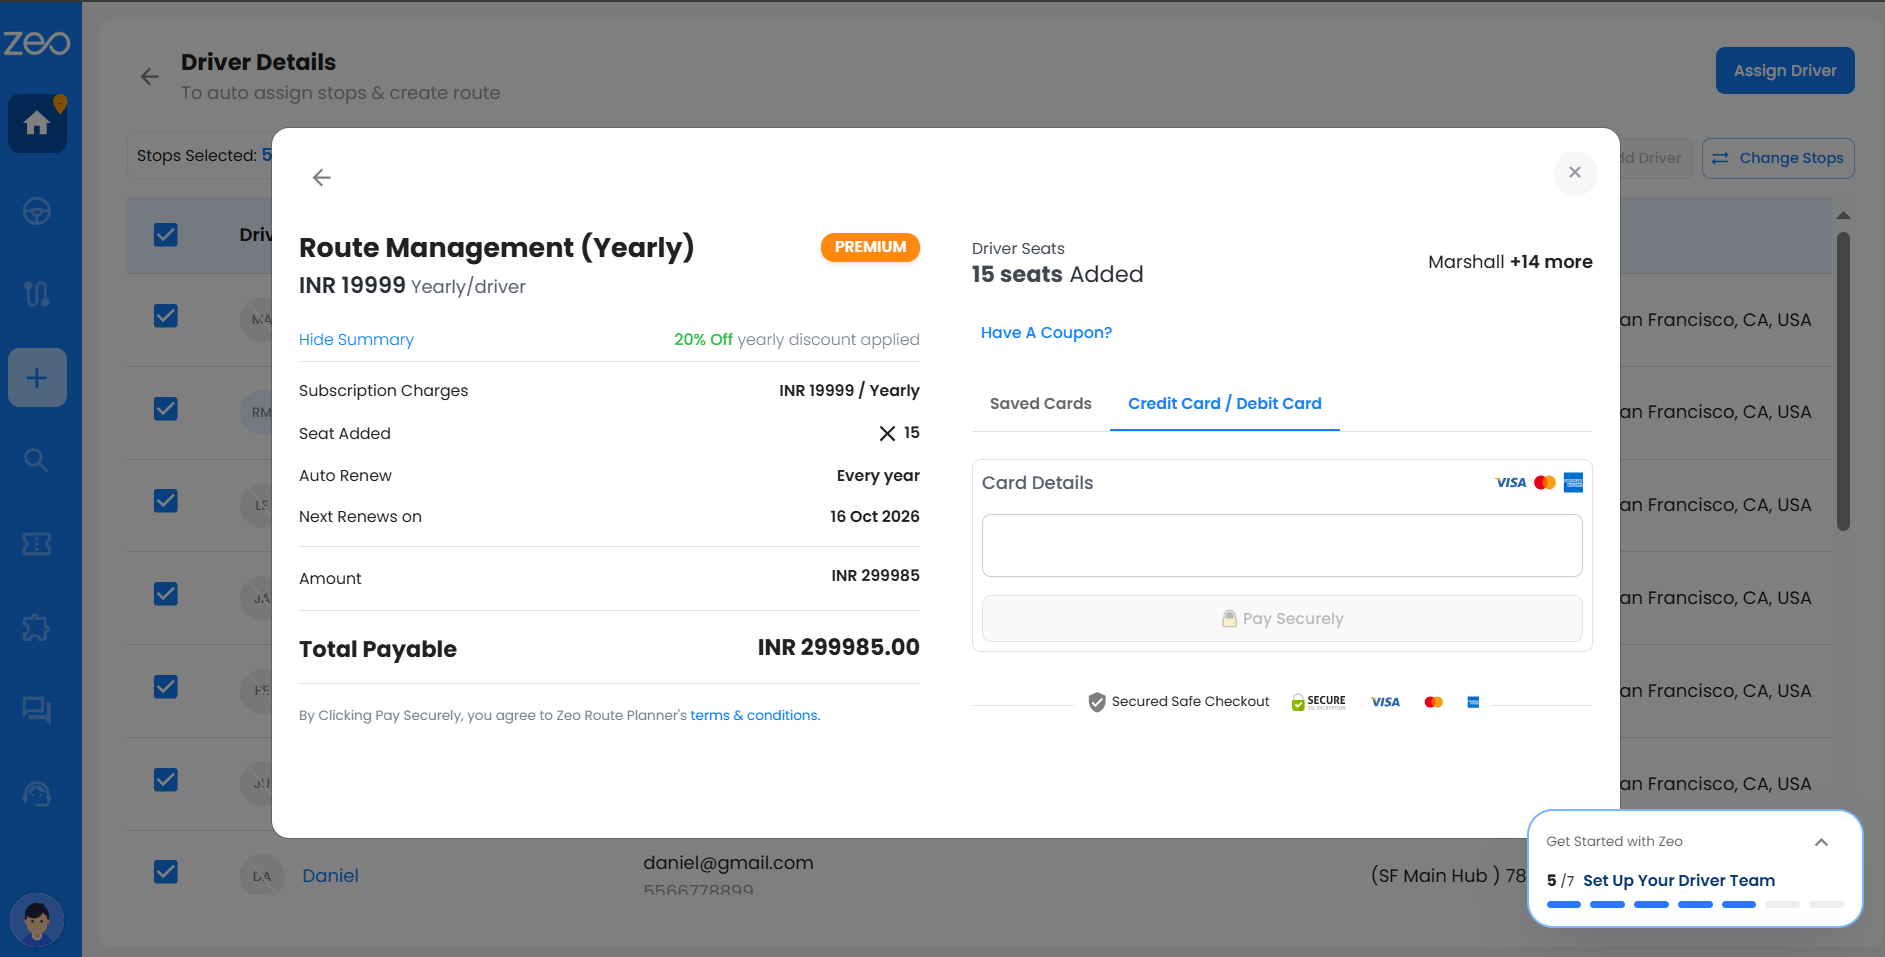Click the Assign Driver button
This screenshot has height=957, width=1885.
[x=1784, y=71]
